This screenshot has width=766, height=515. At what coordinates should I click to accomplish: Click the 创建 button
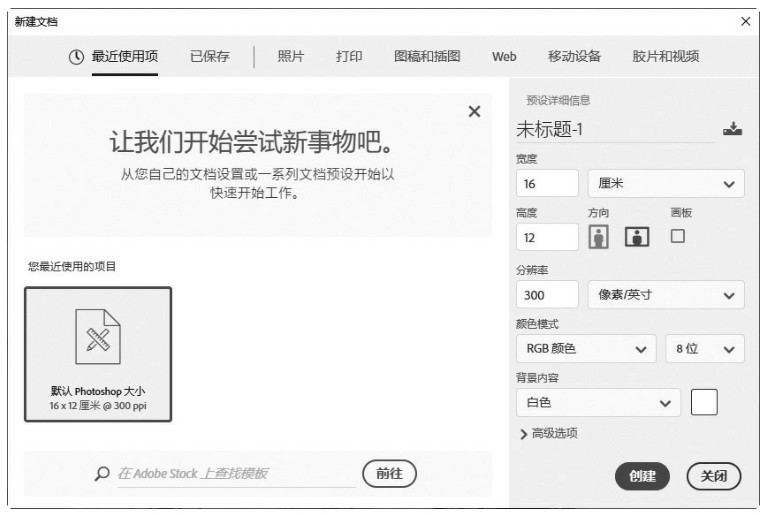pos(642,476)
